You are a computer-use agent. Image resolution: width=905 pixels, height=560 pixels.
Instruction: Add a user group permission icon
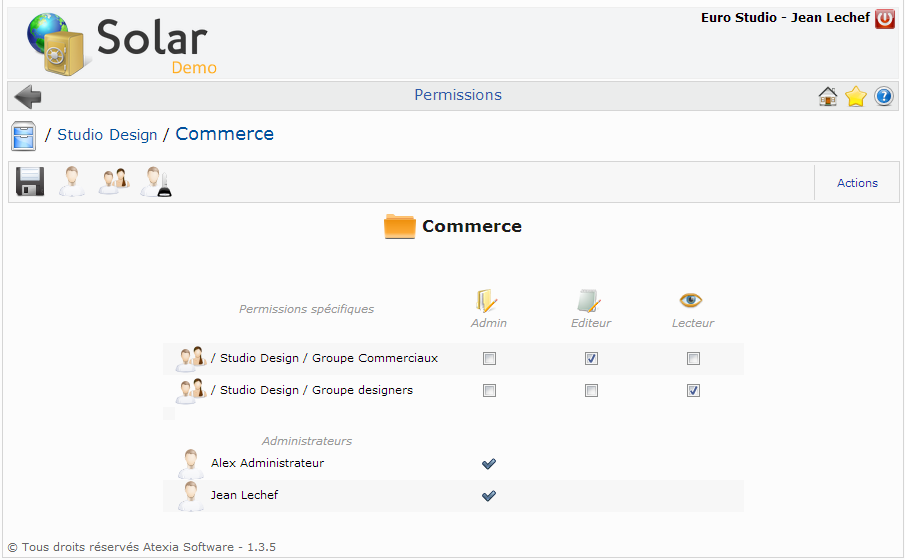point(114,181)
